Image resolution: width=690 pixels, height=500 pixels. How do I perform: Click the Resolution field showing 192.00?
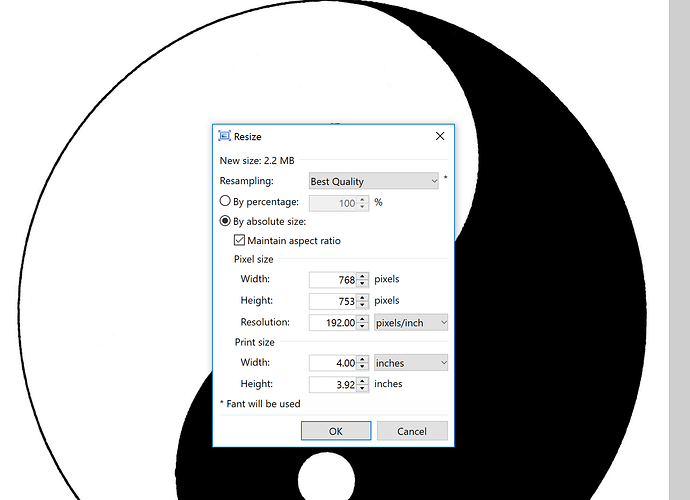[333, 323]
